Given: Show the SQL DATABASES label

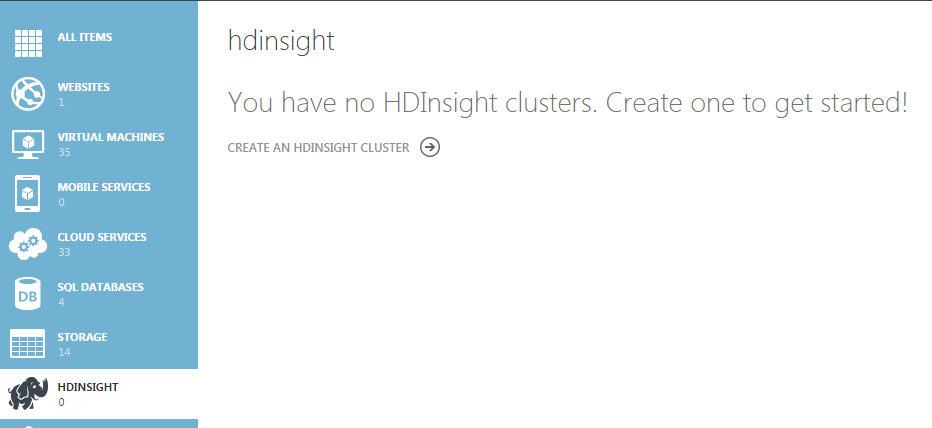Looking at the screenshot, I should 101,287.
